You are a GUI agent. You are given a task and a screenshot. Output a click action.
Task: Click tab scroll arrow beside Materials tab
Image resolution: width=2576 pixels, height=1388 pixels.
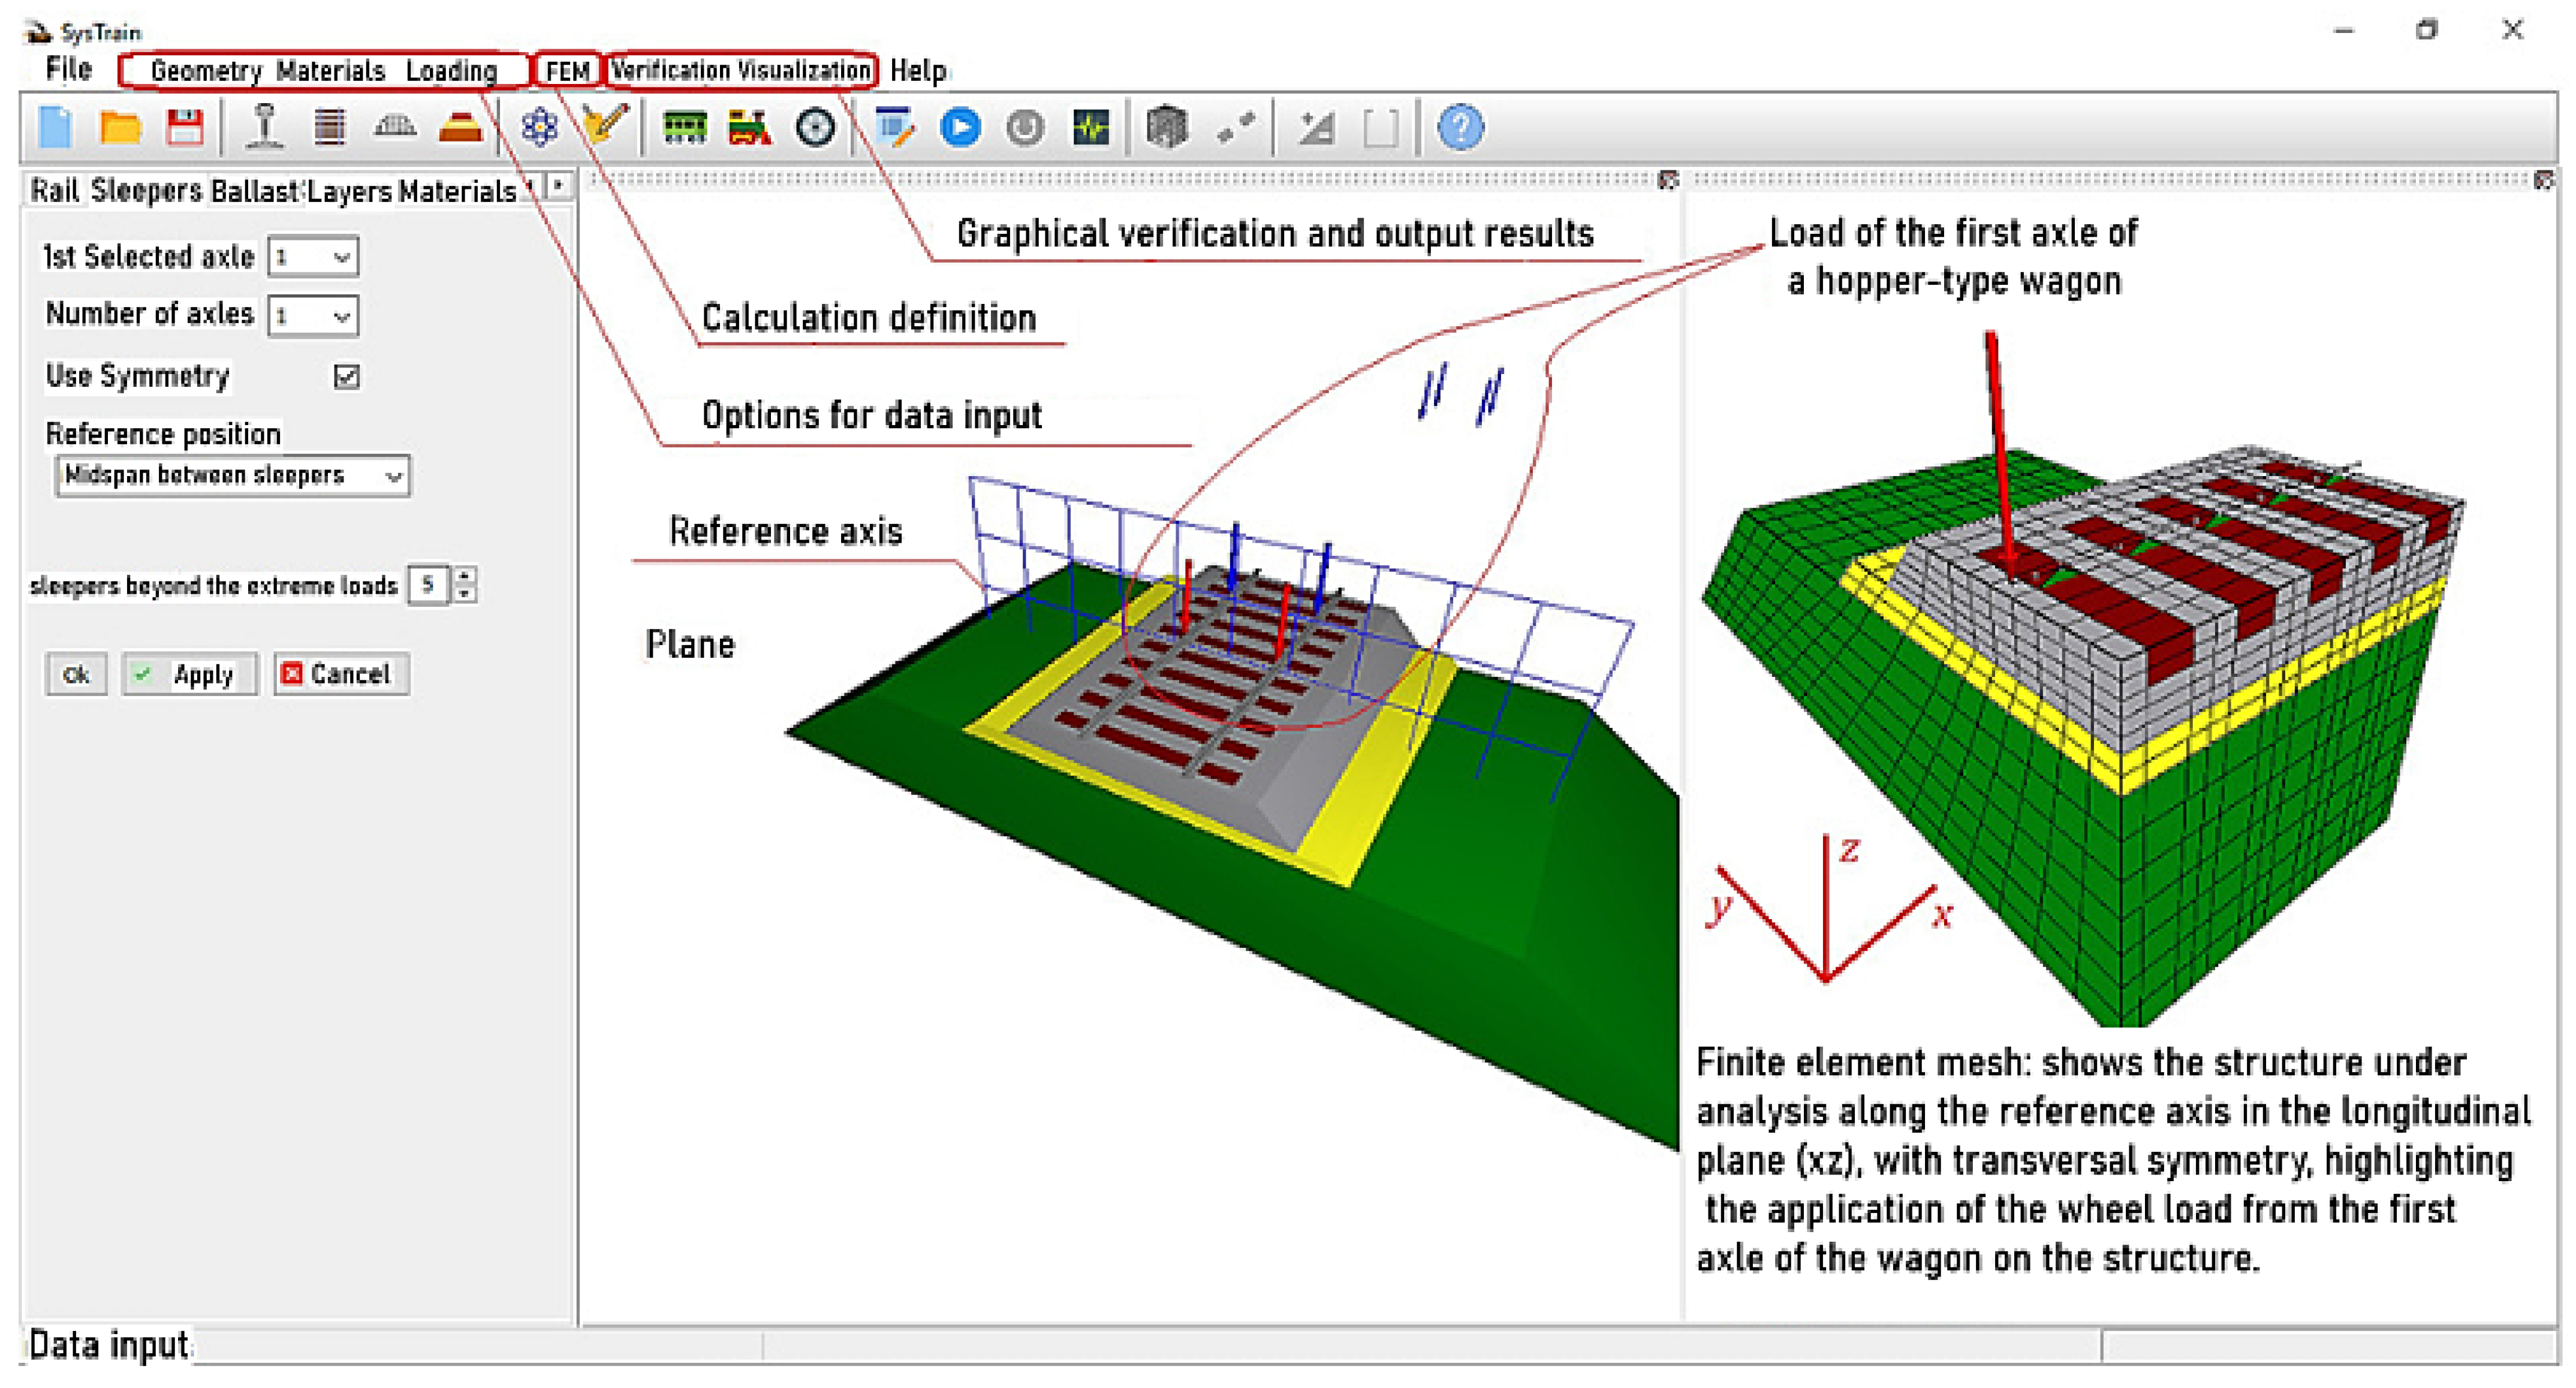coord(559,186)
